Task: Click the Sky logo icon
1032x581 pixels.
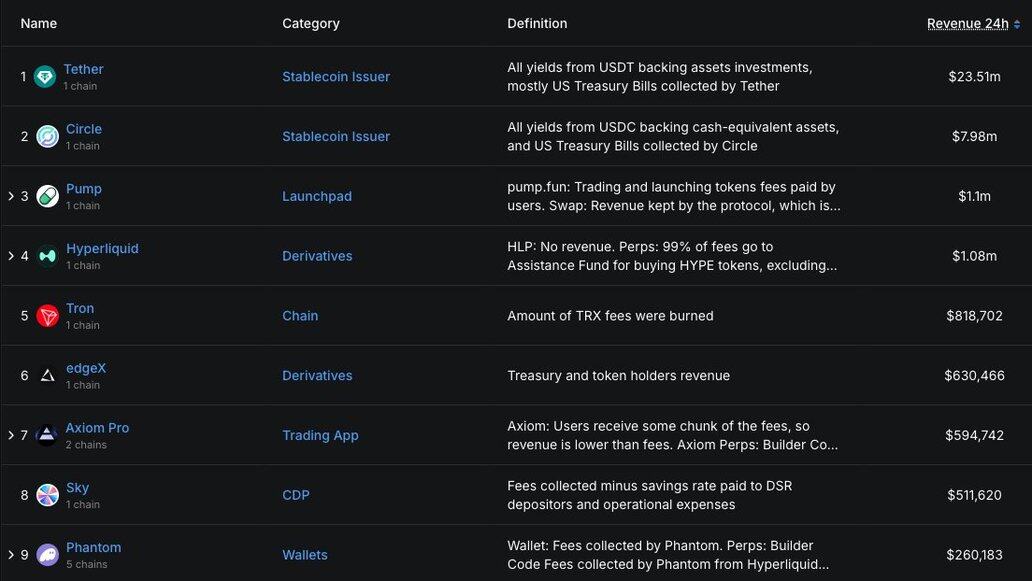Action: click(47, 495)
